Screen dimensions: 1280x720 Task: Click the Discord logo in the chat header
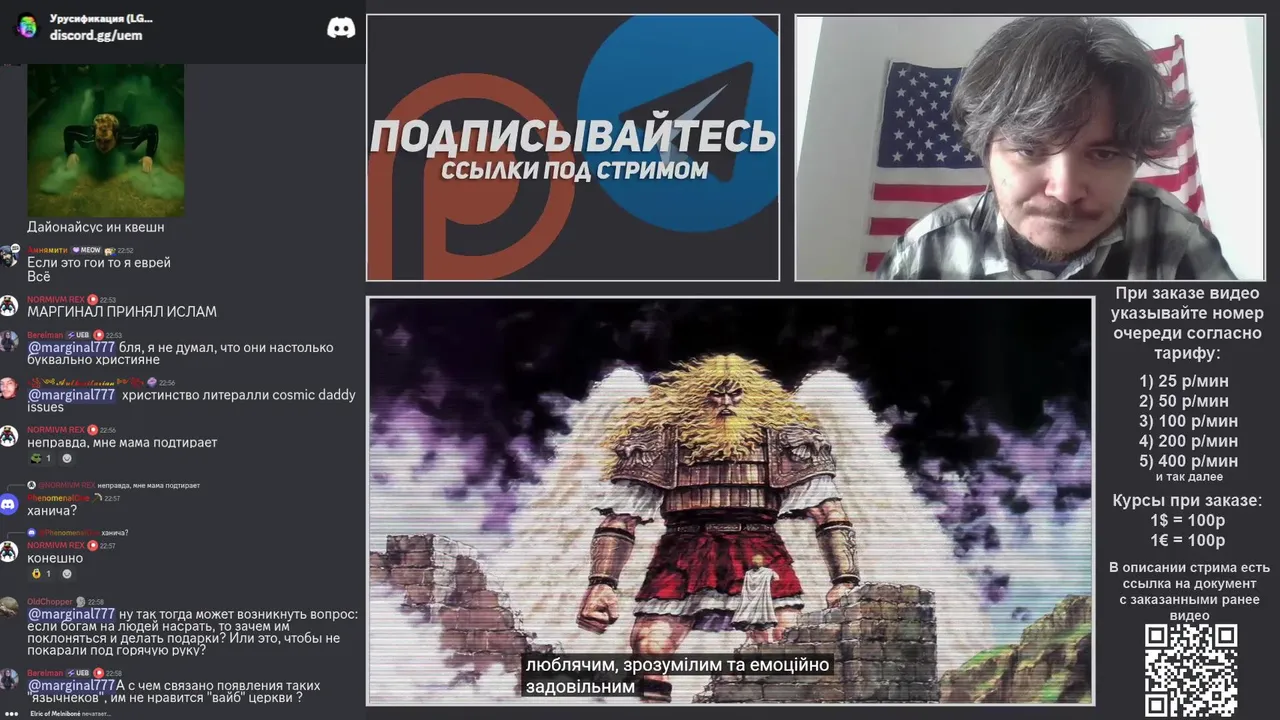click(341, 28)
